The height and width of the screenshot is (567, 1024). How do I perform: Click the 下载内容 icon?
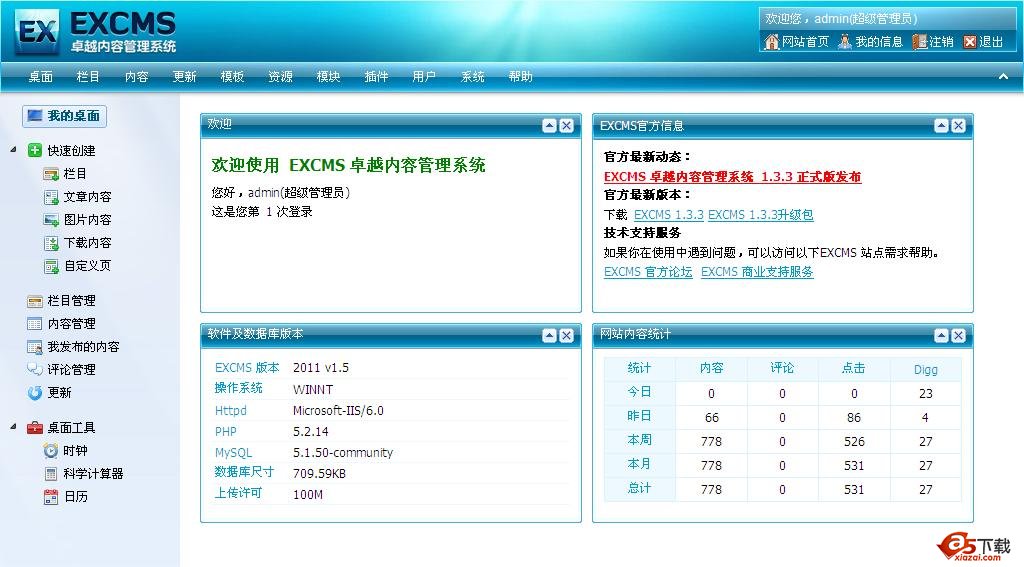pyautogui.click(x=51, y=243)
